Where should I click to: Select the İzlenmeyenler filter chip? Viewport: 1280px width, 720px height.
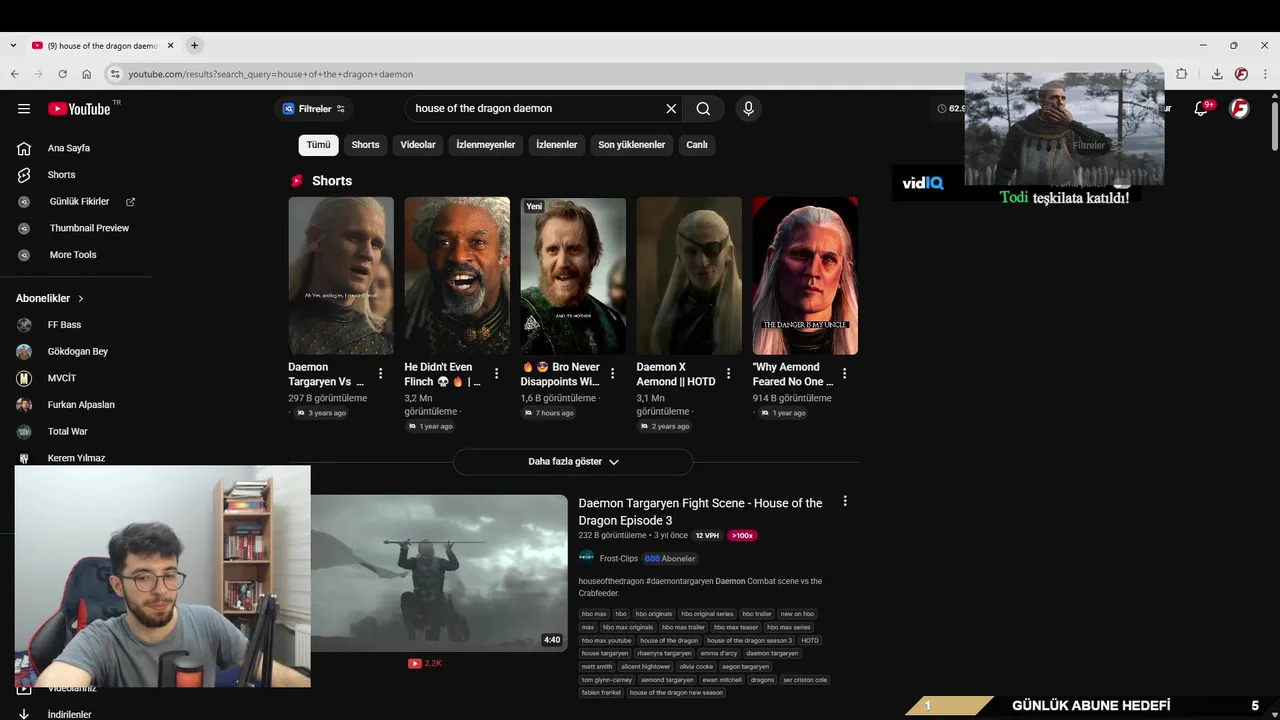coord(486,145)
